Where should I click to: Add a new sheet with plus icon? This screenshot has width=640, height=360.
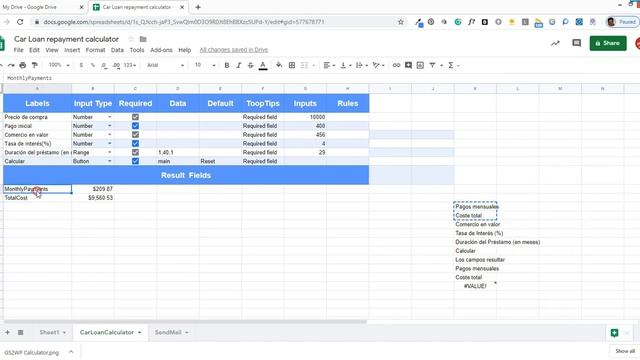tap(7, 333)
